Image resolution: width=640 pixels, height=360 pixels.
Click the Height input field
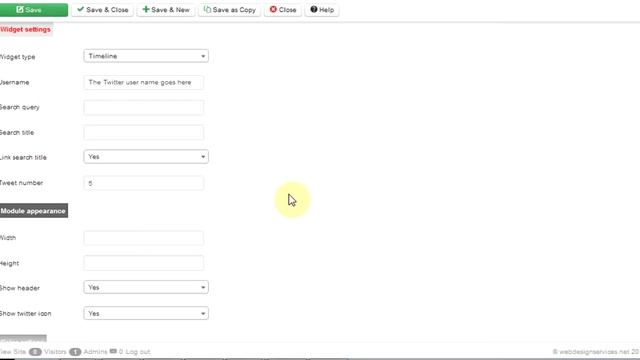tap(144, 263)
